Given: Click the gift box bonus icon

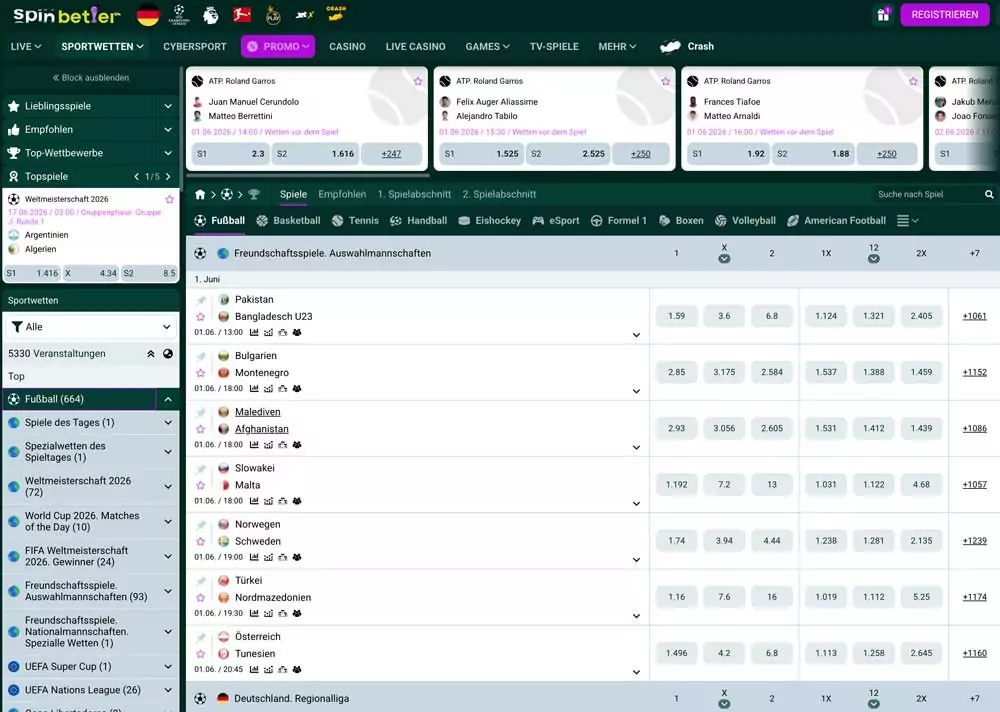Looking at the screenshot, I should click(883, 14).
